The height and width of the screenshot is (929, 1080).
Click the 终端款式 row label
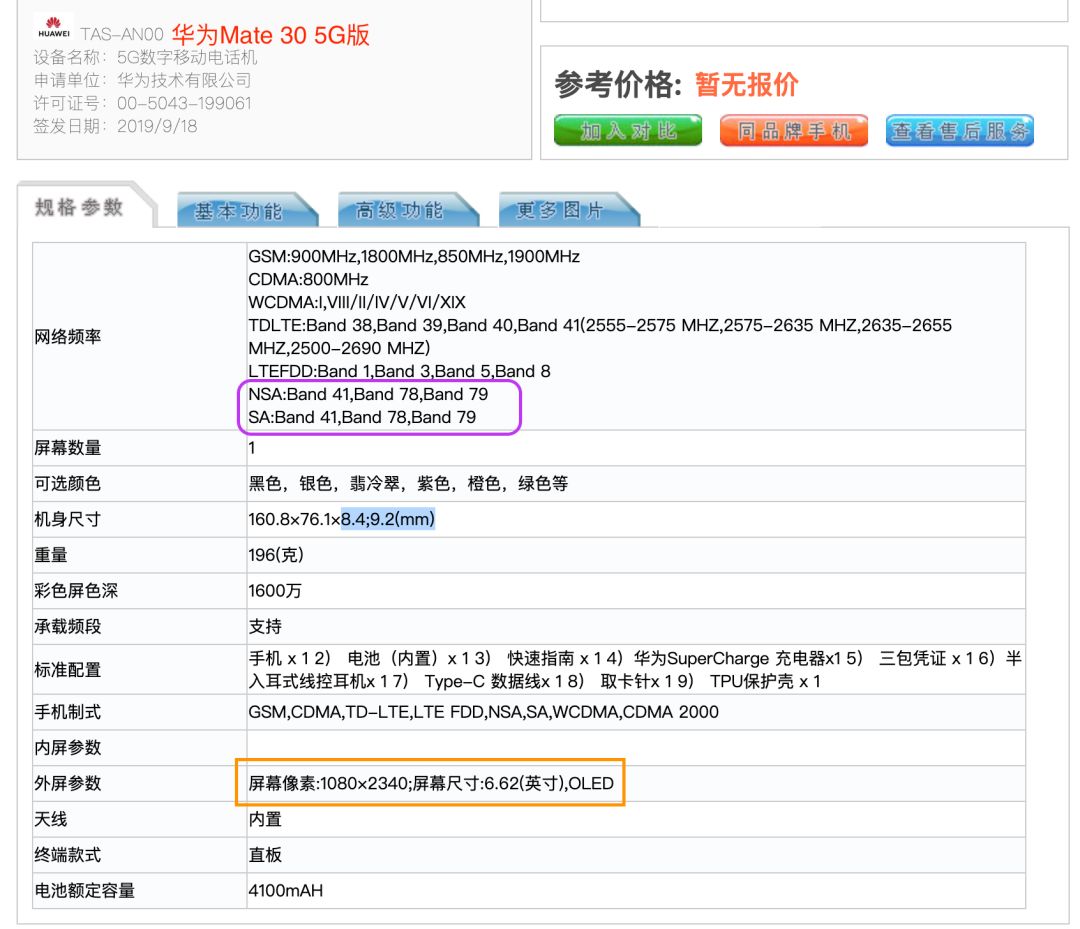coord(68,855)
